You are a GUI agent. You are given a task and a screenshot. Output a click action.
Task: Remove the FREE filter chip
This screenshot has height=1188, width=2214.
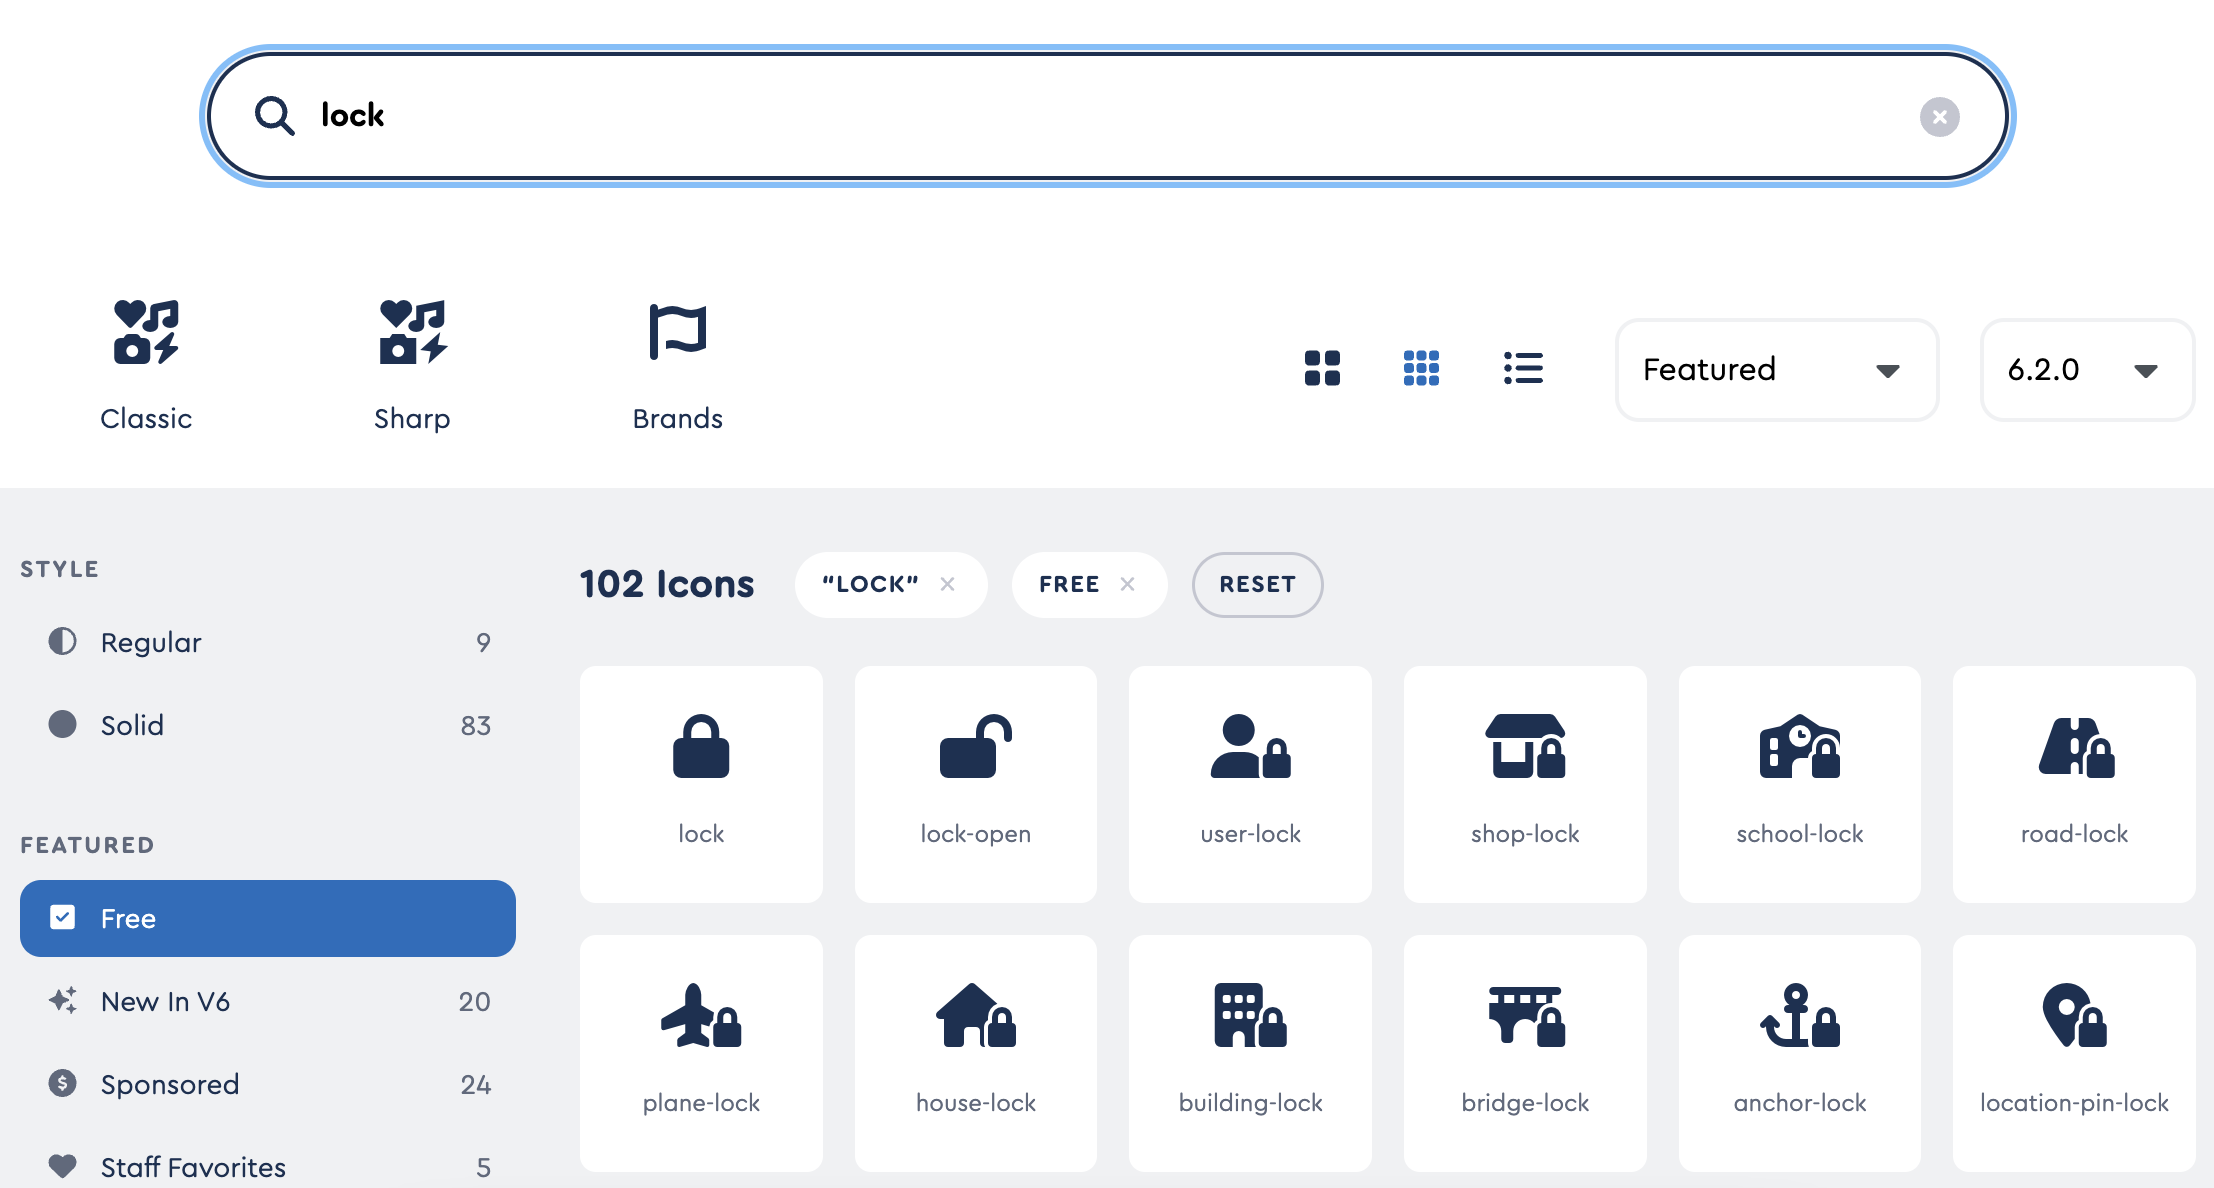click(1127, 584)
